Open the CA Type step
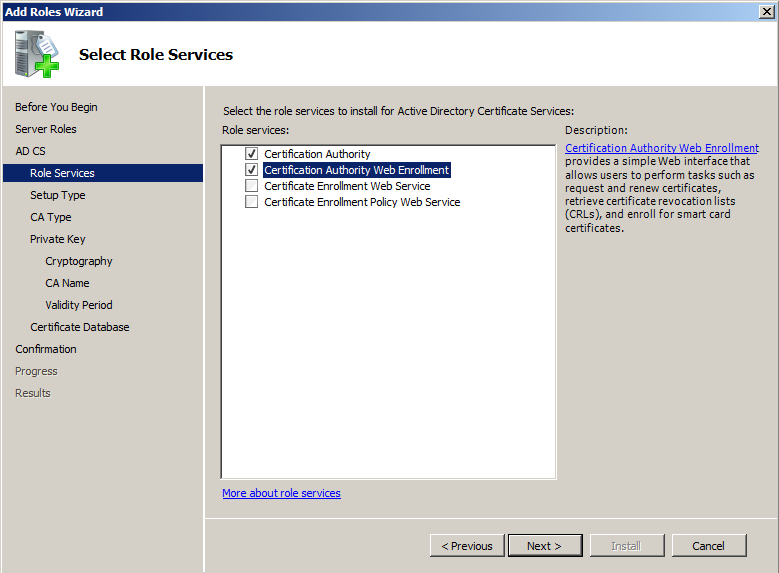Viewport: 779px width, 573px height. point(50,217)
